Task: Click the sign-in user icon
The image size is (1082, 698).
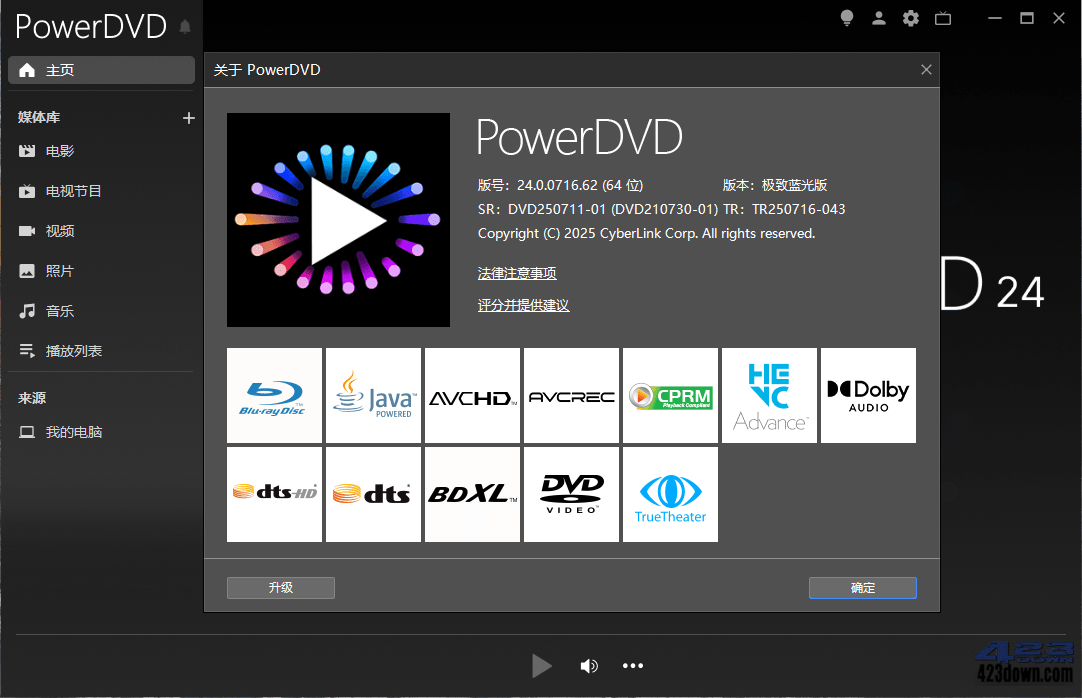Action: click(878, 17)
